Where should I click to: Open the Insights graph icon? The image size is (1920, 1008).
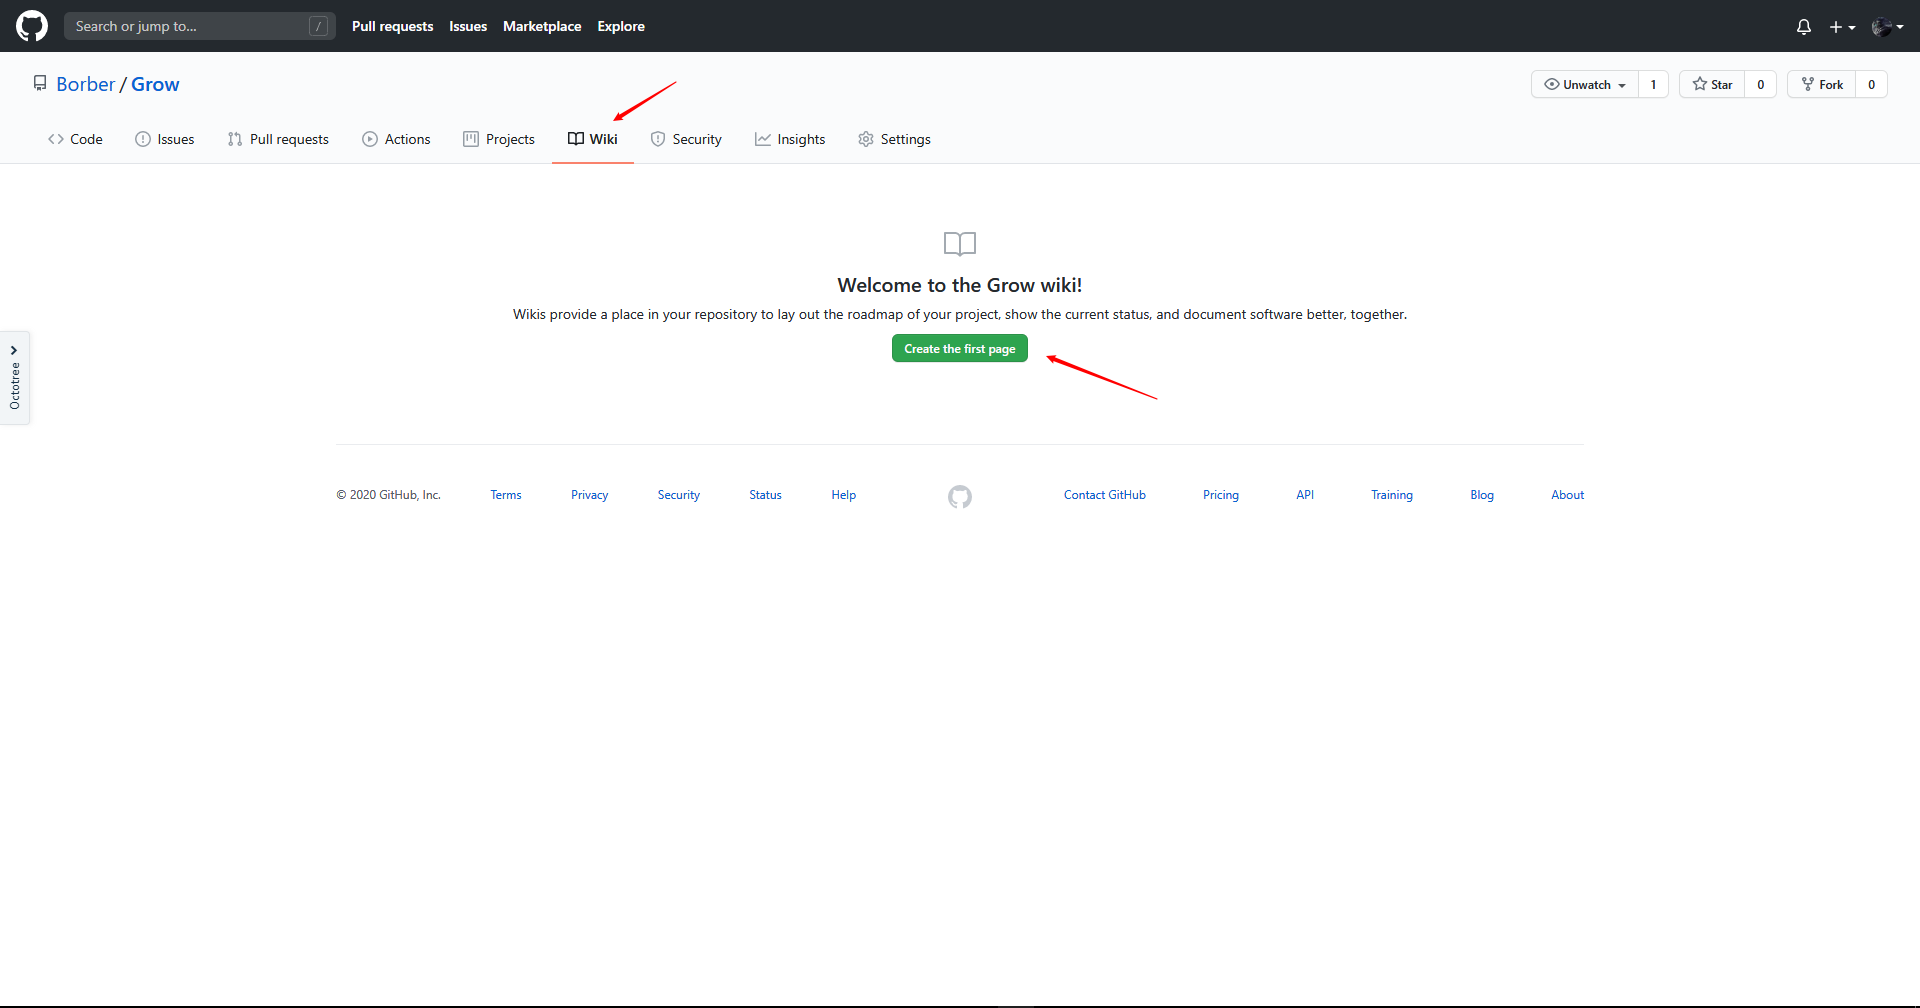click(x=763, y=139)
